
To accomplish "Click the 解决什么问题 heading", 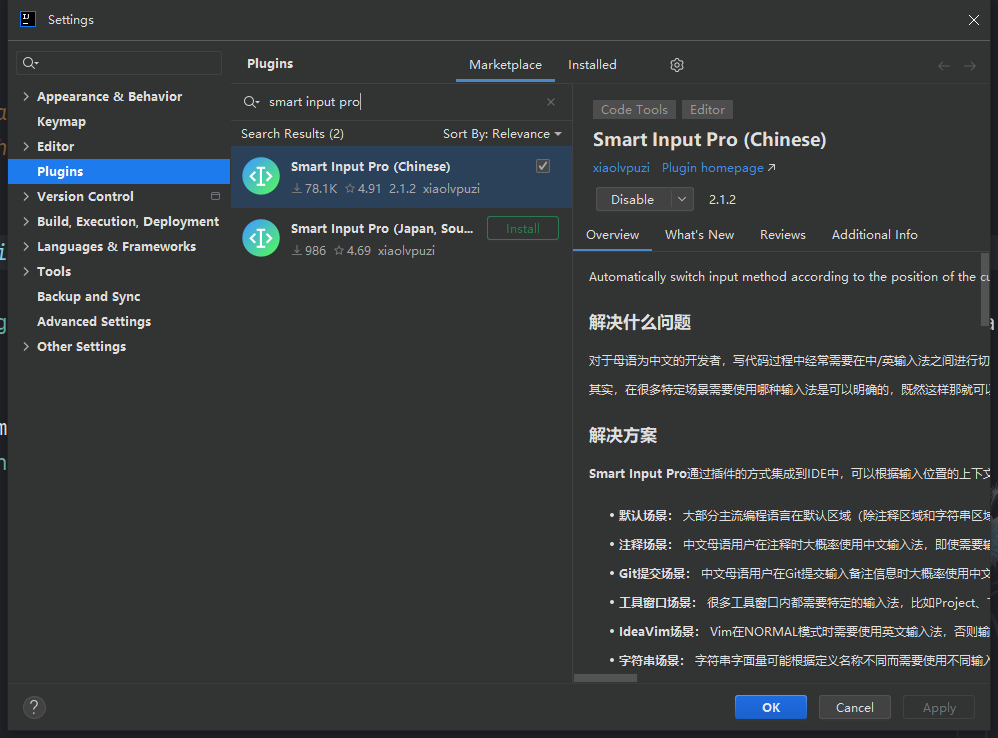I will pos(640,323).
